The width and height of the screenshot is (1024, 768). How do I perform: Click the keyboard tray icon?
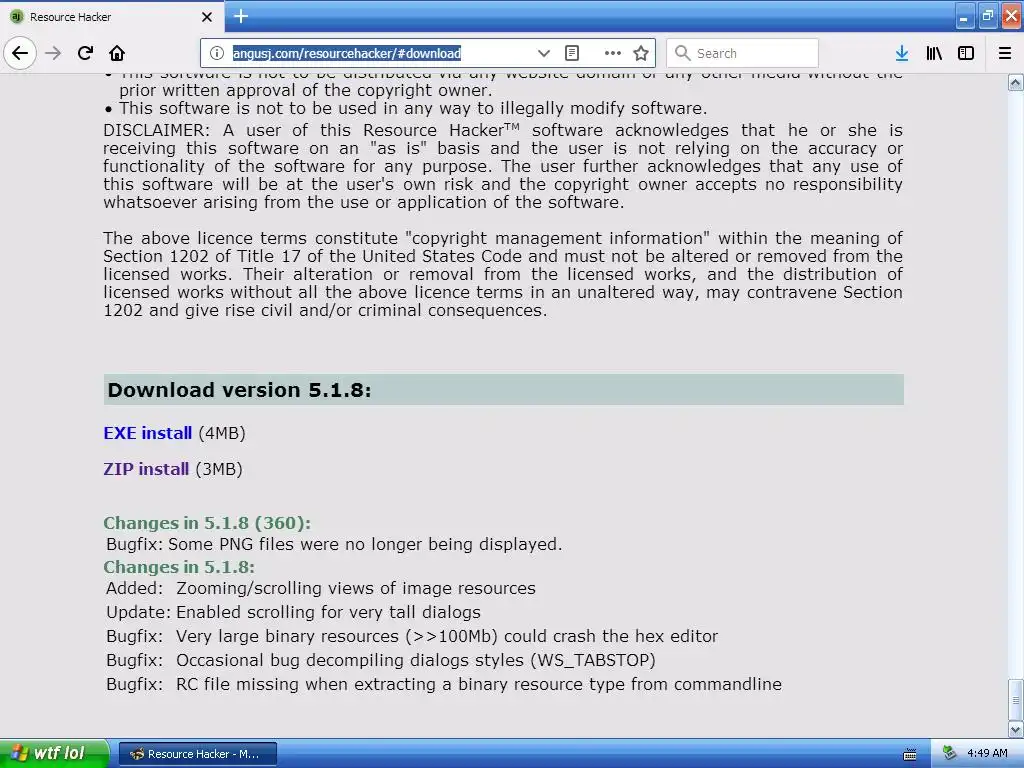[x=910, y=754]
